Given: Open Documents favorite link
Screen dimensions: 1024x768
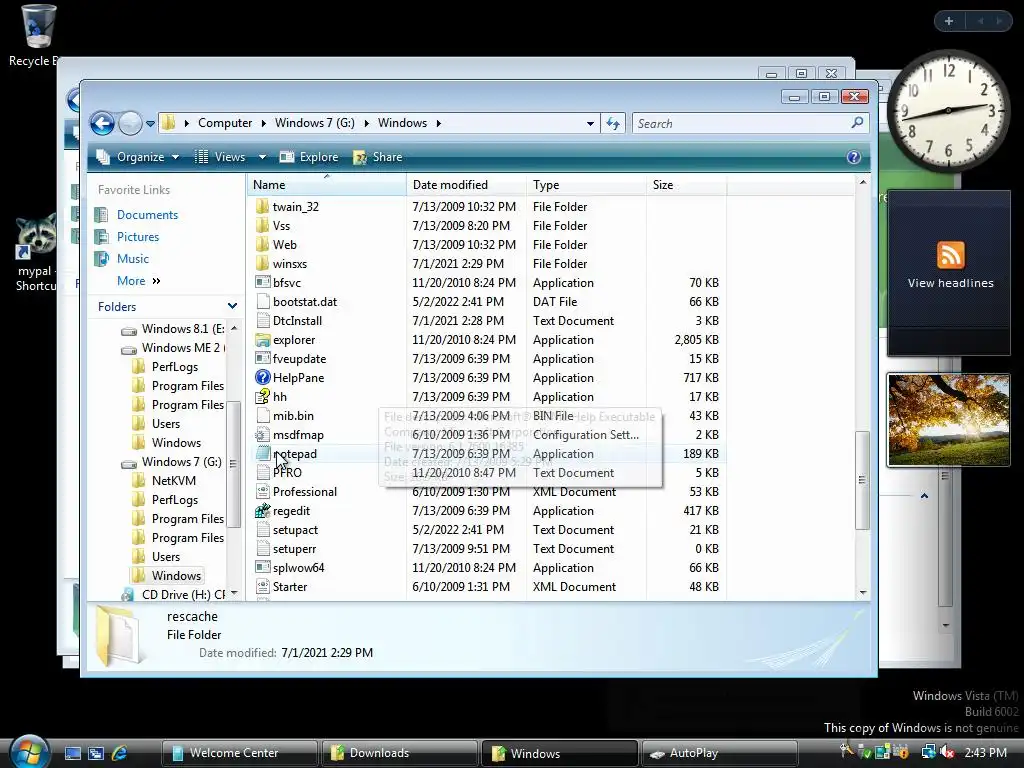Looking at the screenshot, I should [147, 215].
